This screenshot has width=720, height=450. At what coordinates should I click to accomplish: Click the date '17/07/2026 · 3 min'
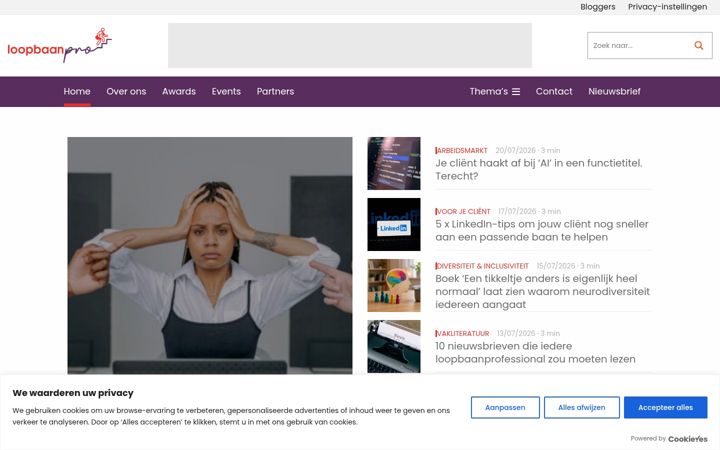click(x=529, y=212)
